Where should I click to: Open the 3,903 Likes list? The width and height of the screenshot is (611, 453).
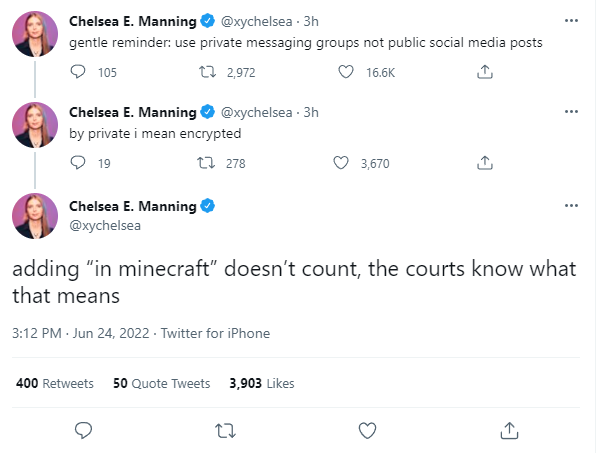pos(261,383)
